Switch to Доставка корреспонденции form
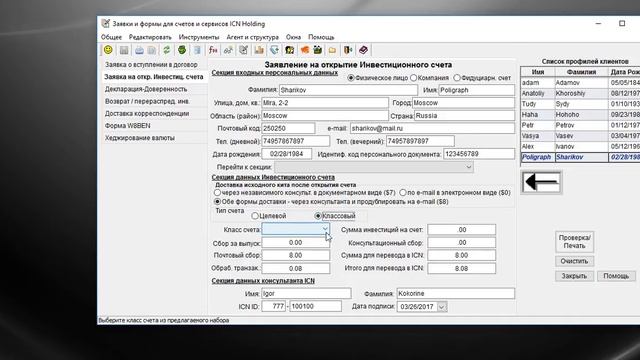 154,113
